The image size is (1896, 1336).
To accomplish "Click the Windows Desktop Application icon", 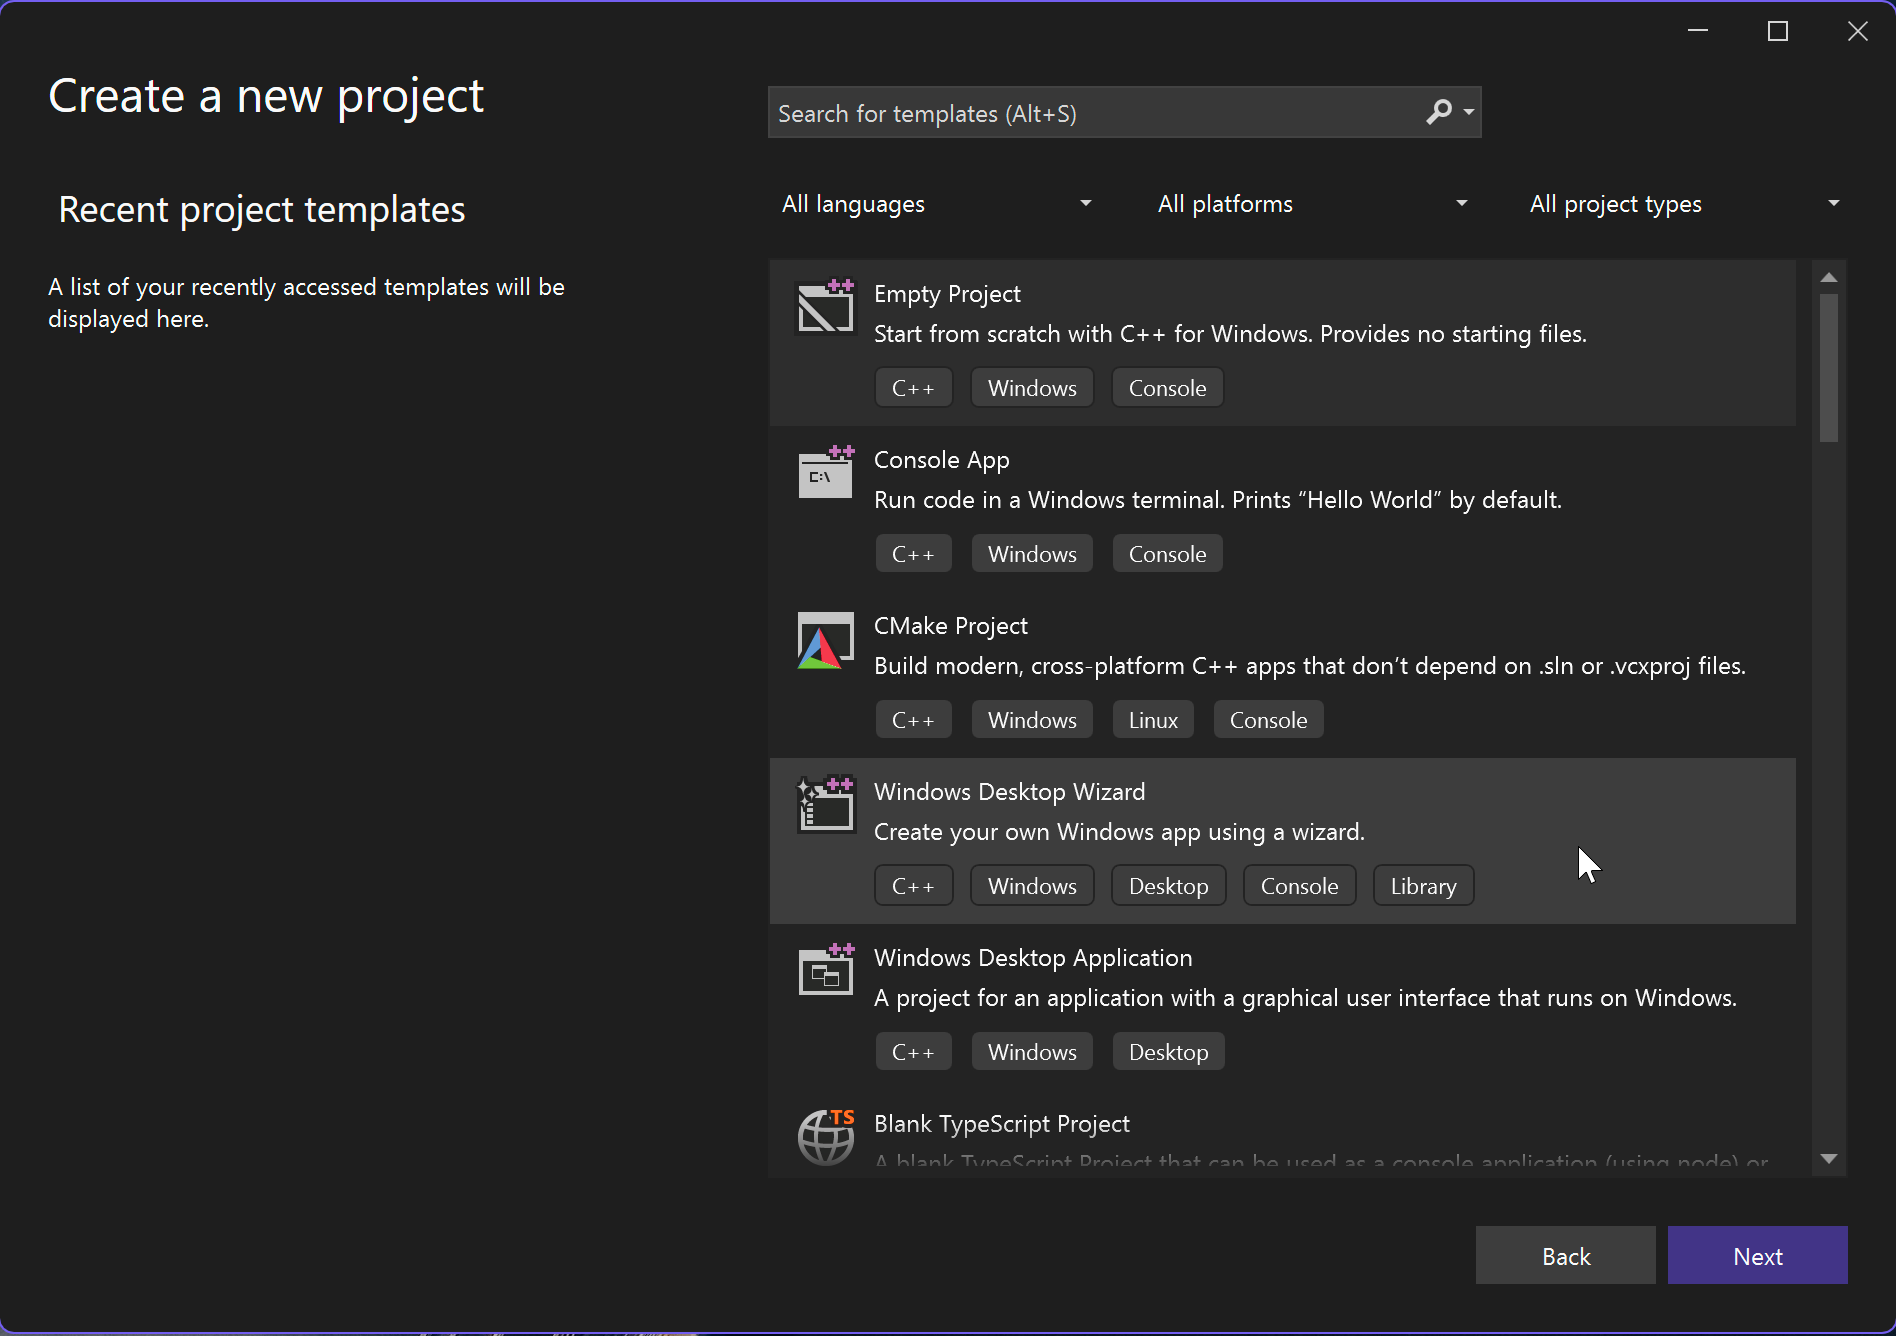I will [x=826, y=970].
